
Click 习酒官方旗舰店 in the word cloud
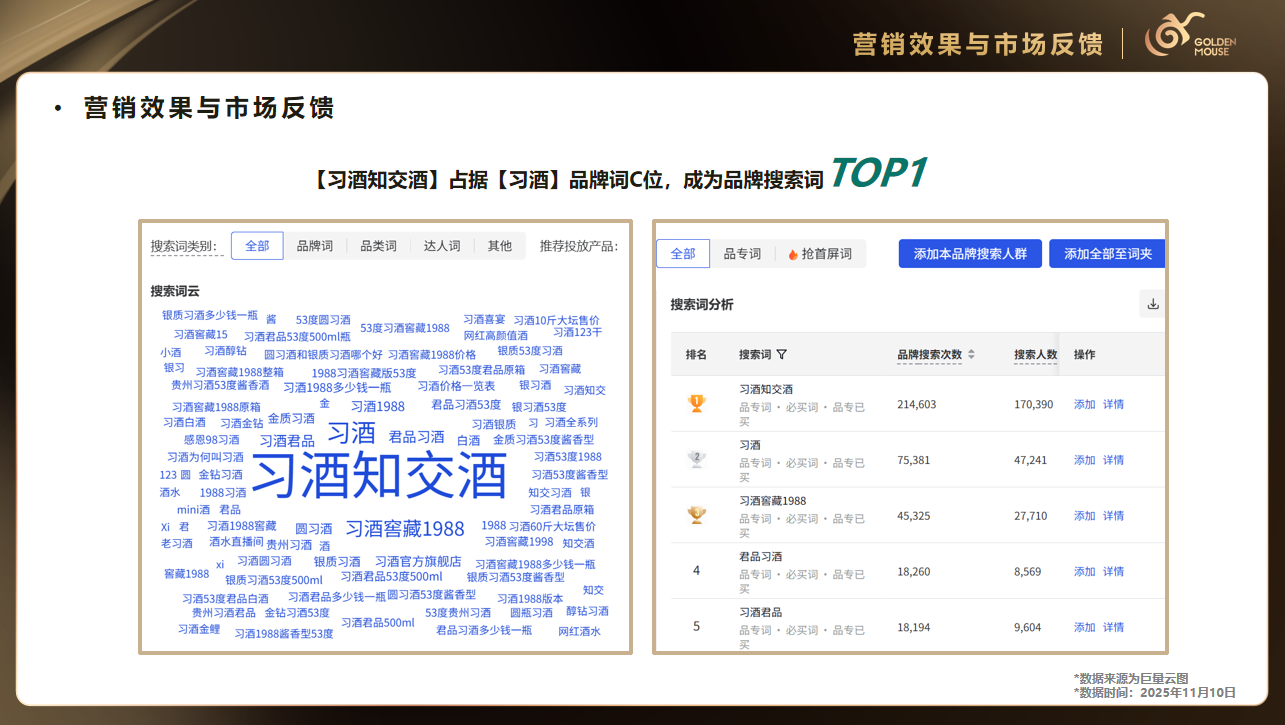(418, 562)
